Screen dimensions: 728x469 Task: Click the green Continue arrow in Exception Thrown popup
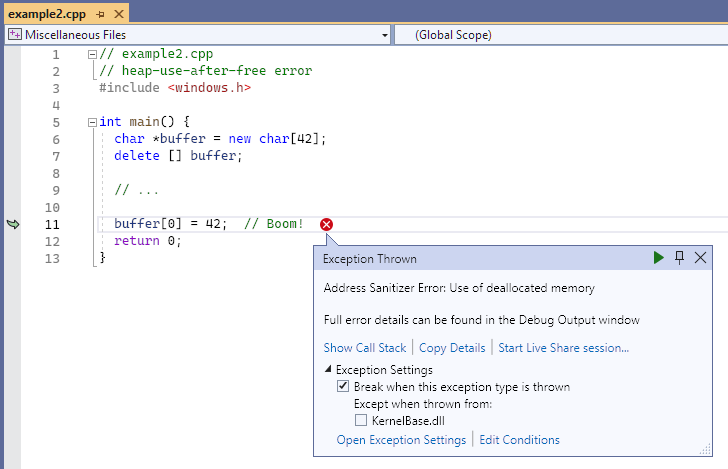658,258
